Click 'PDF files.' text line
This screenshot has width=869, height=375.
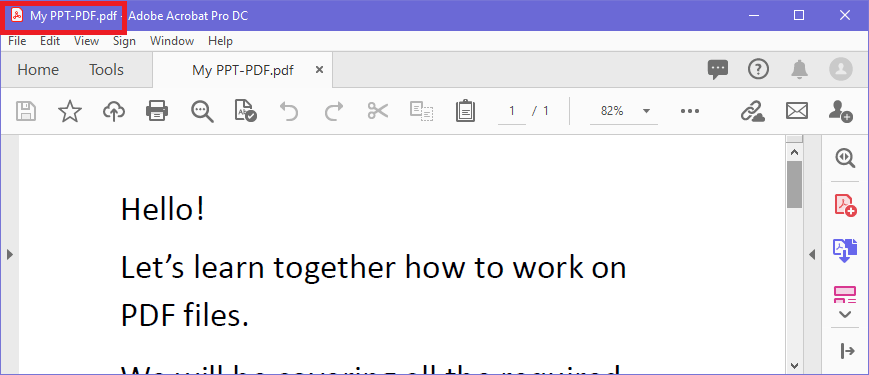click(185, 316)
